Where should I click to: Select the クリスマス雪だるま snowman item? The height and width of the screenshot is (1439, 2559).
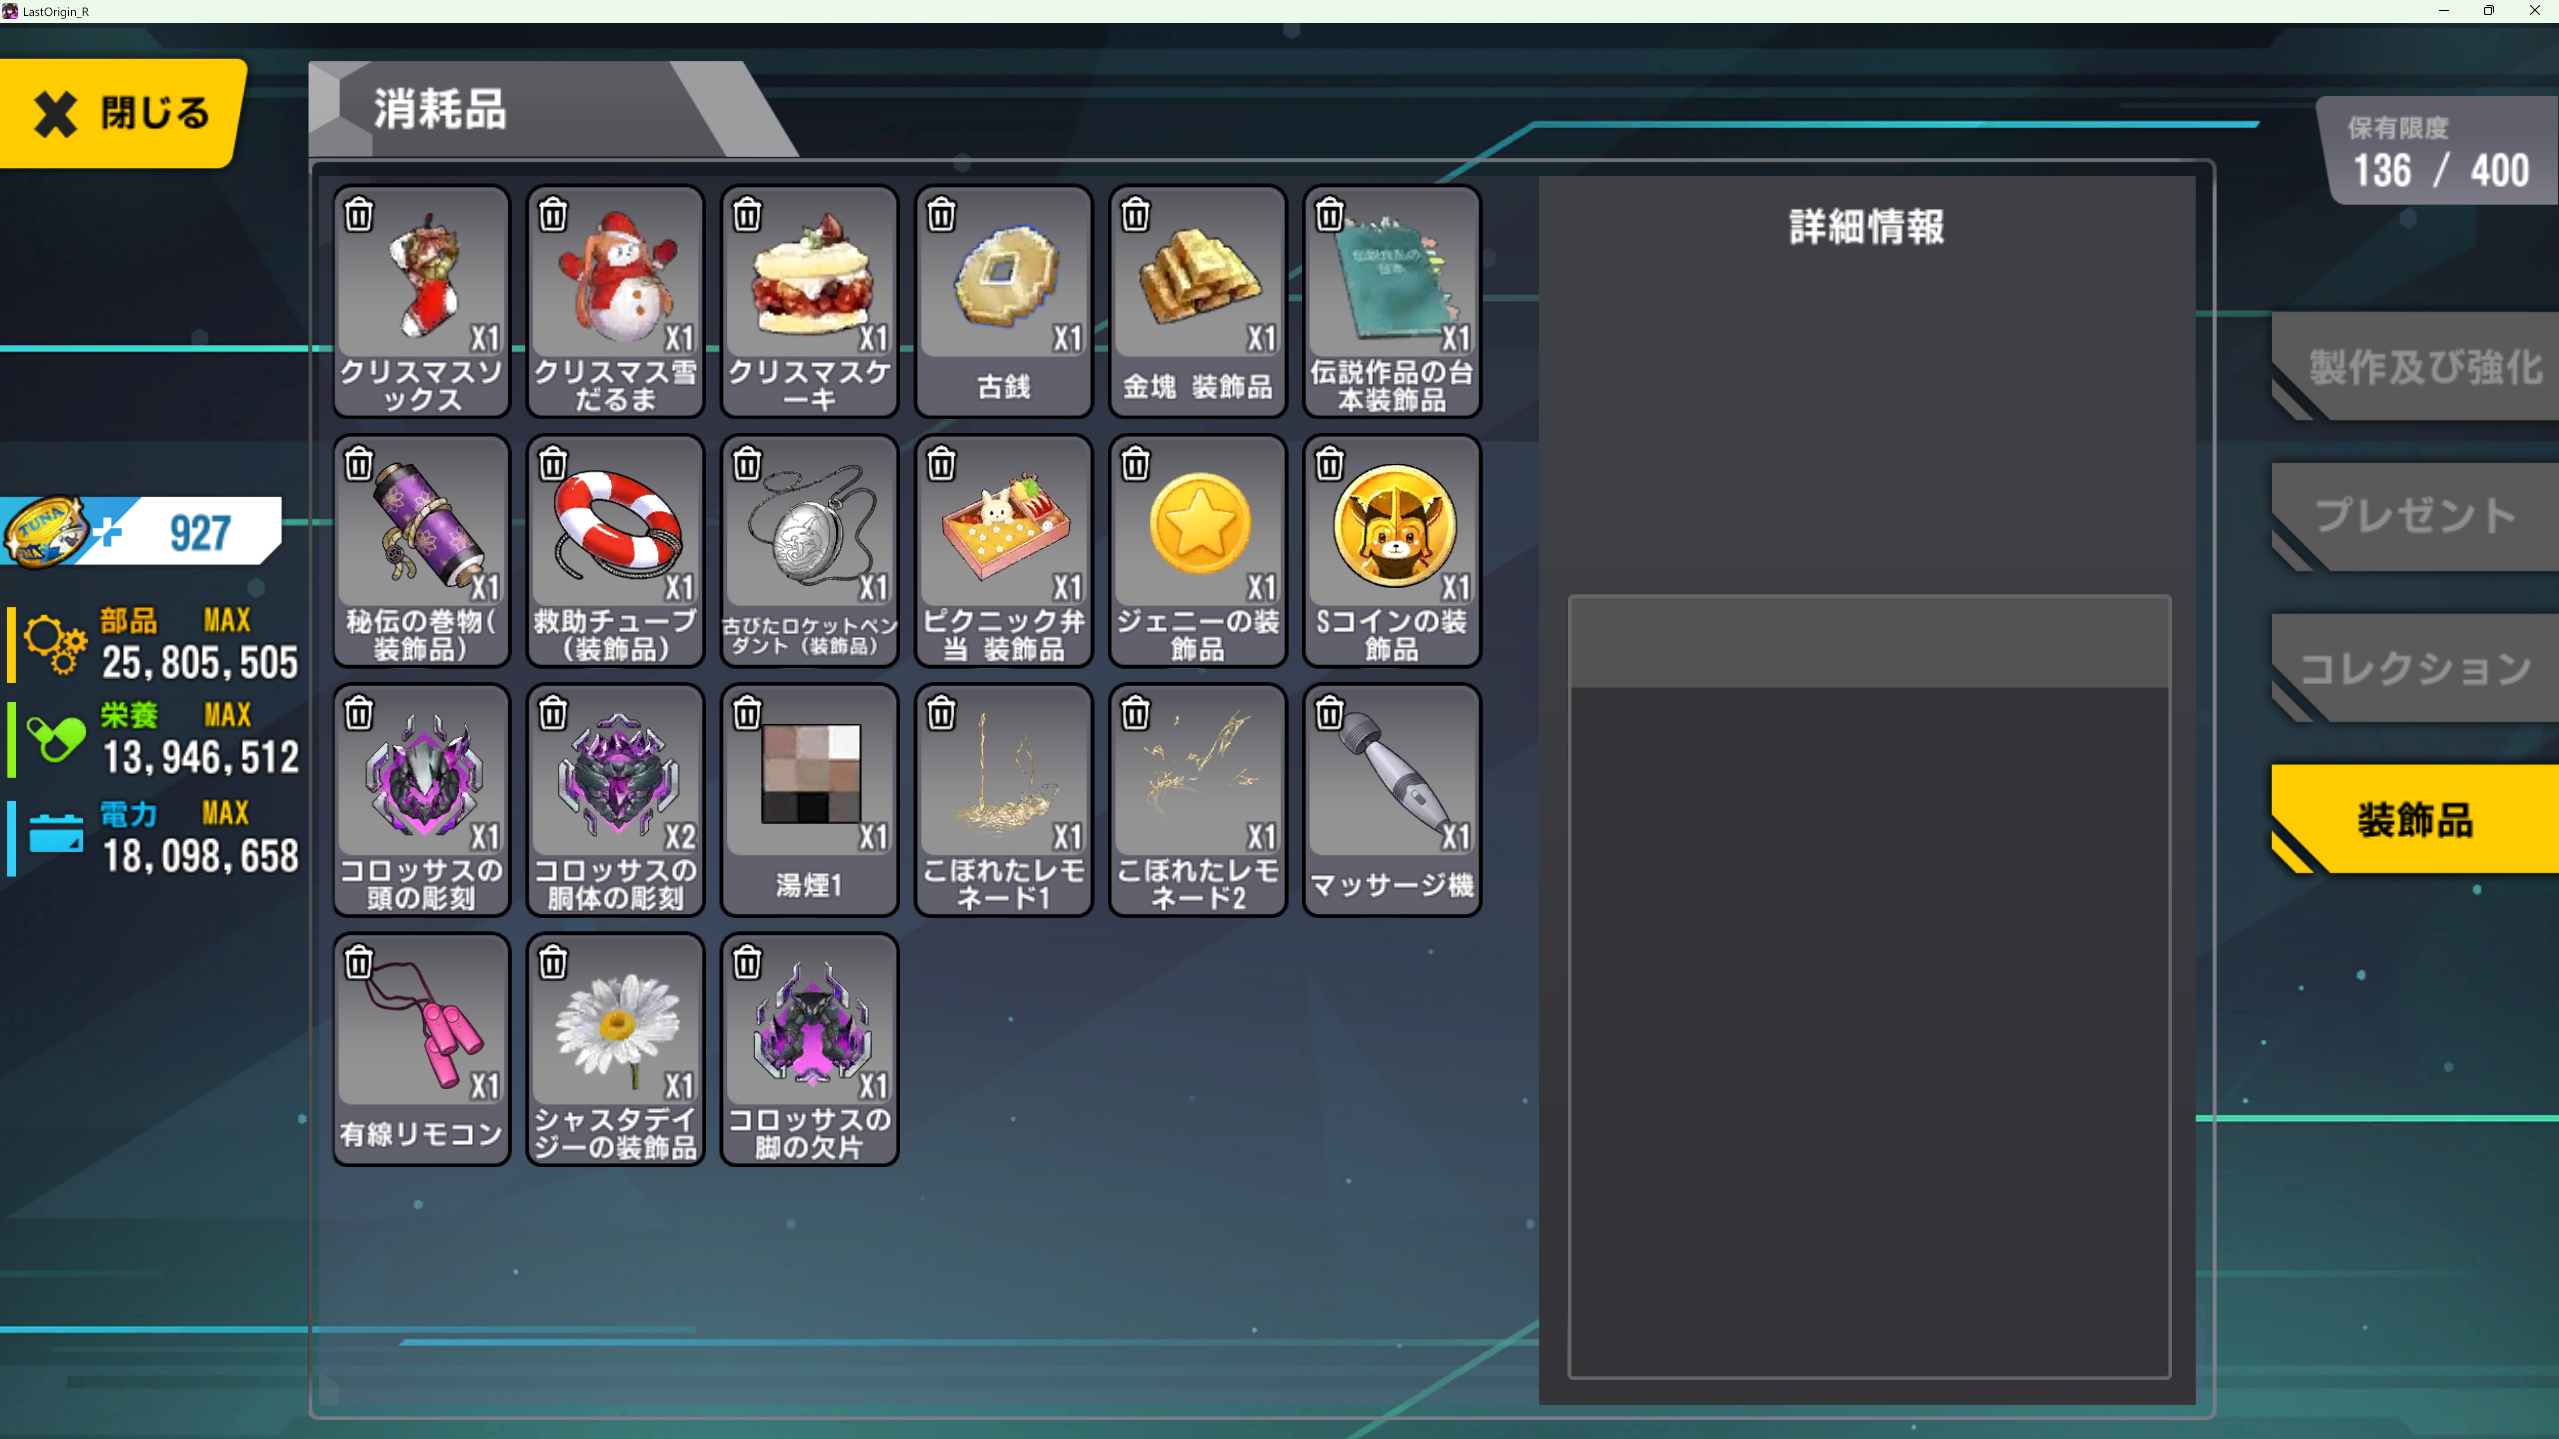point(615,300)
